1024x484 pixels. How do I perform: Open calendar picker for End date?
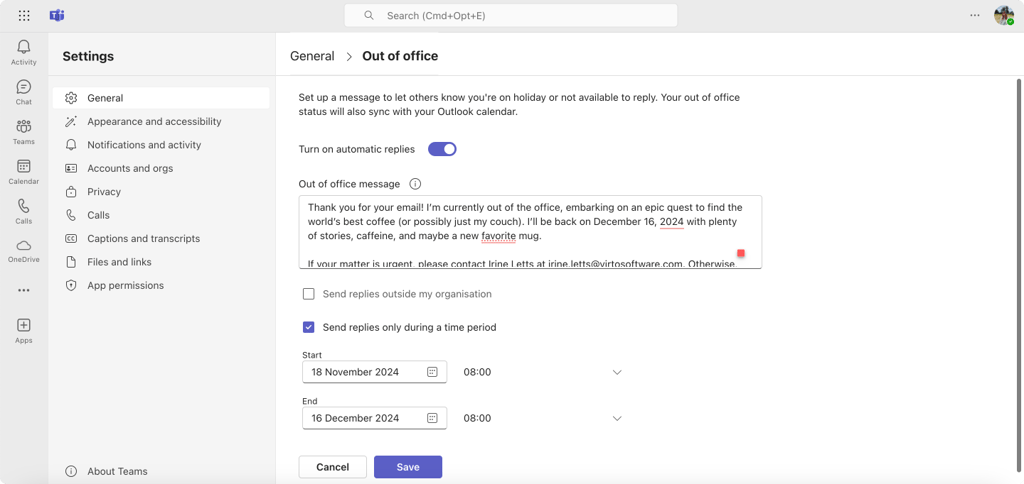432,418
